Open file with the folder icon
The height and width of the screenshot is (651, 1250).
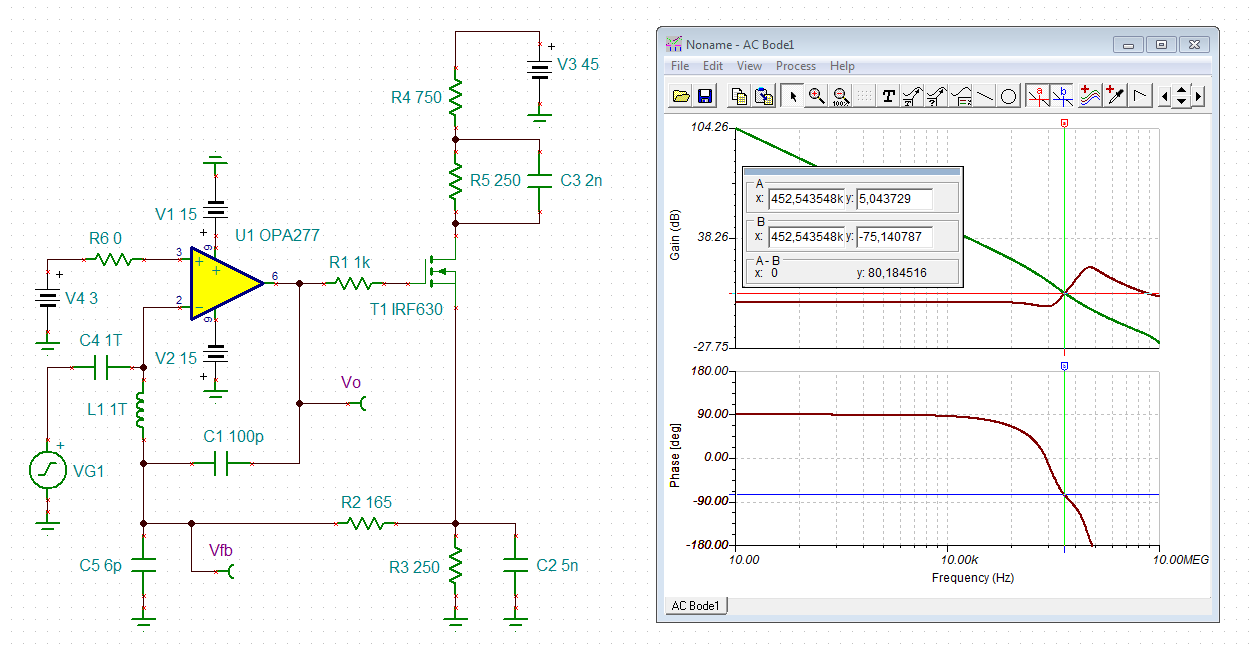(x=681, y=96)
